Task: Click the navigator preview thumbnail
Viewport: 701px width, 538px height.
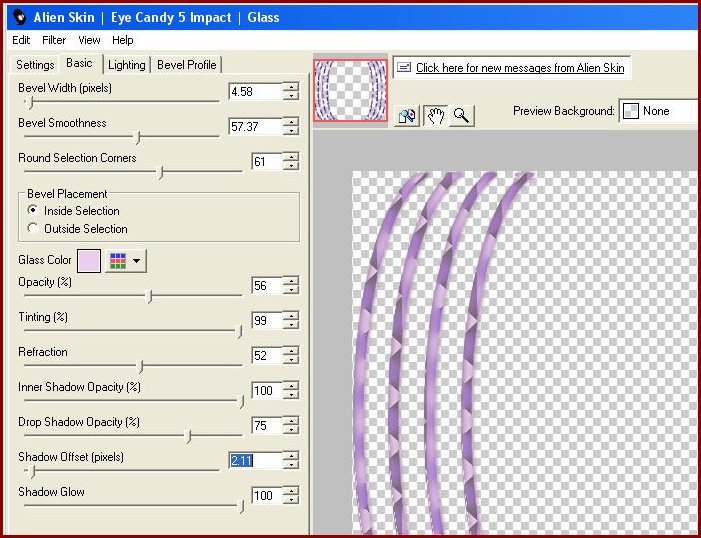Action: pos(350,90)
